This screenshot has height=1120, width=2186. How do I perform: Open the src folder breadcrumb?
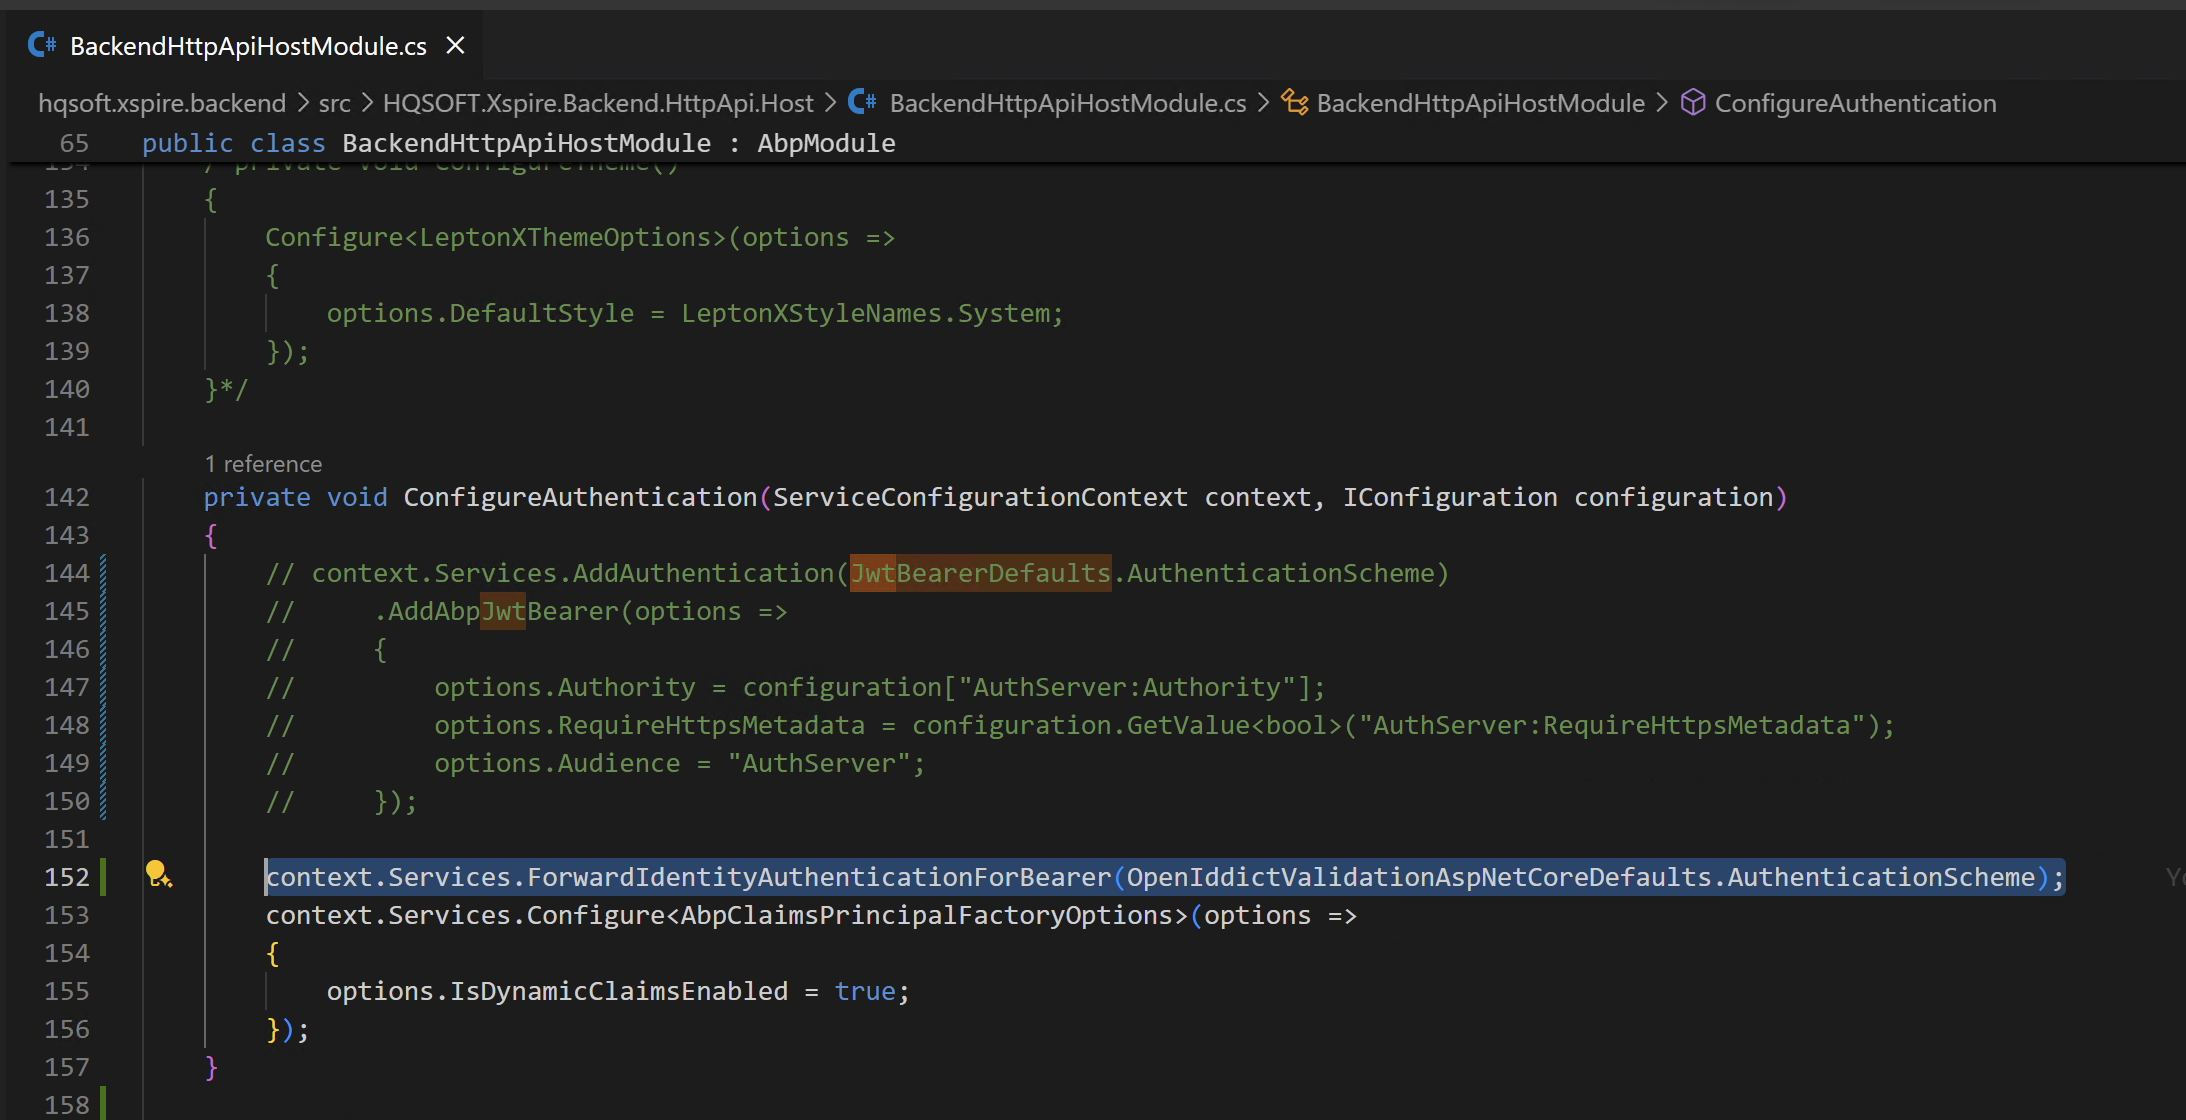(334, 103)
